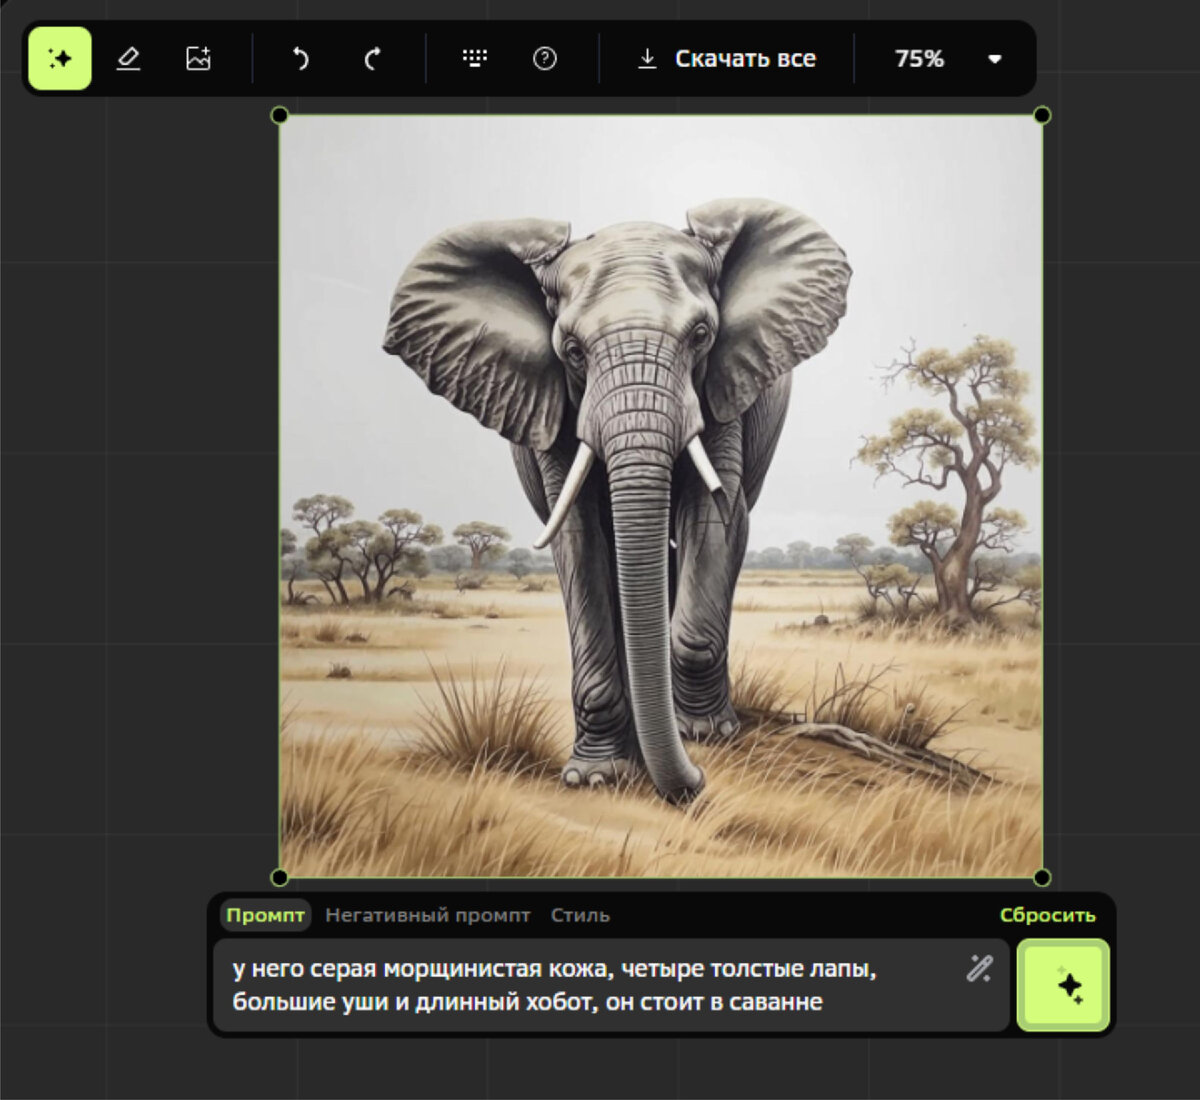Redo the last action
This screenshot has width=1200, height=1100.
click(x=372, y=59)
